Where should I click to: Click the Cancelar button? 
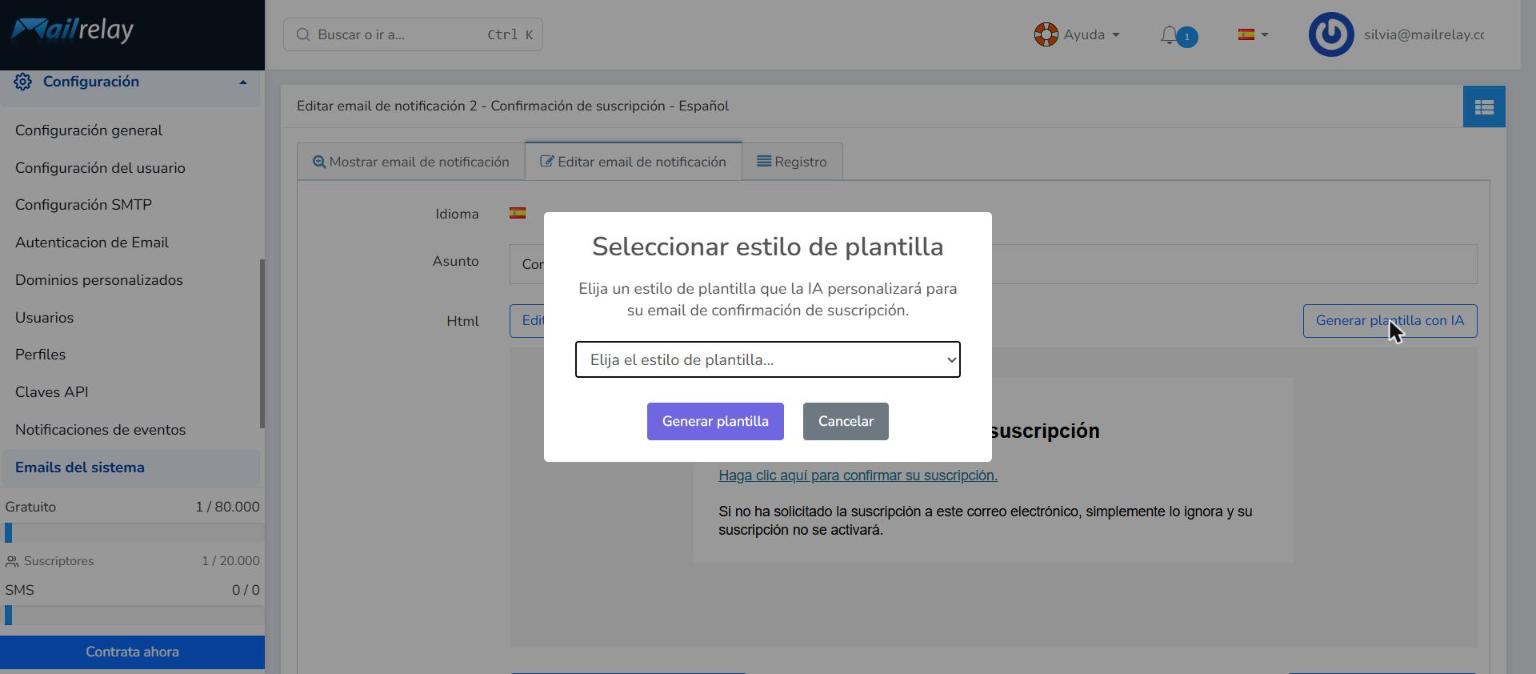click(846, 421)
